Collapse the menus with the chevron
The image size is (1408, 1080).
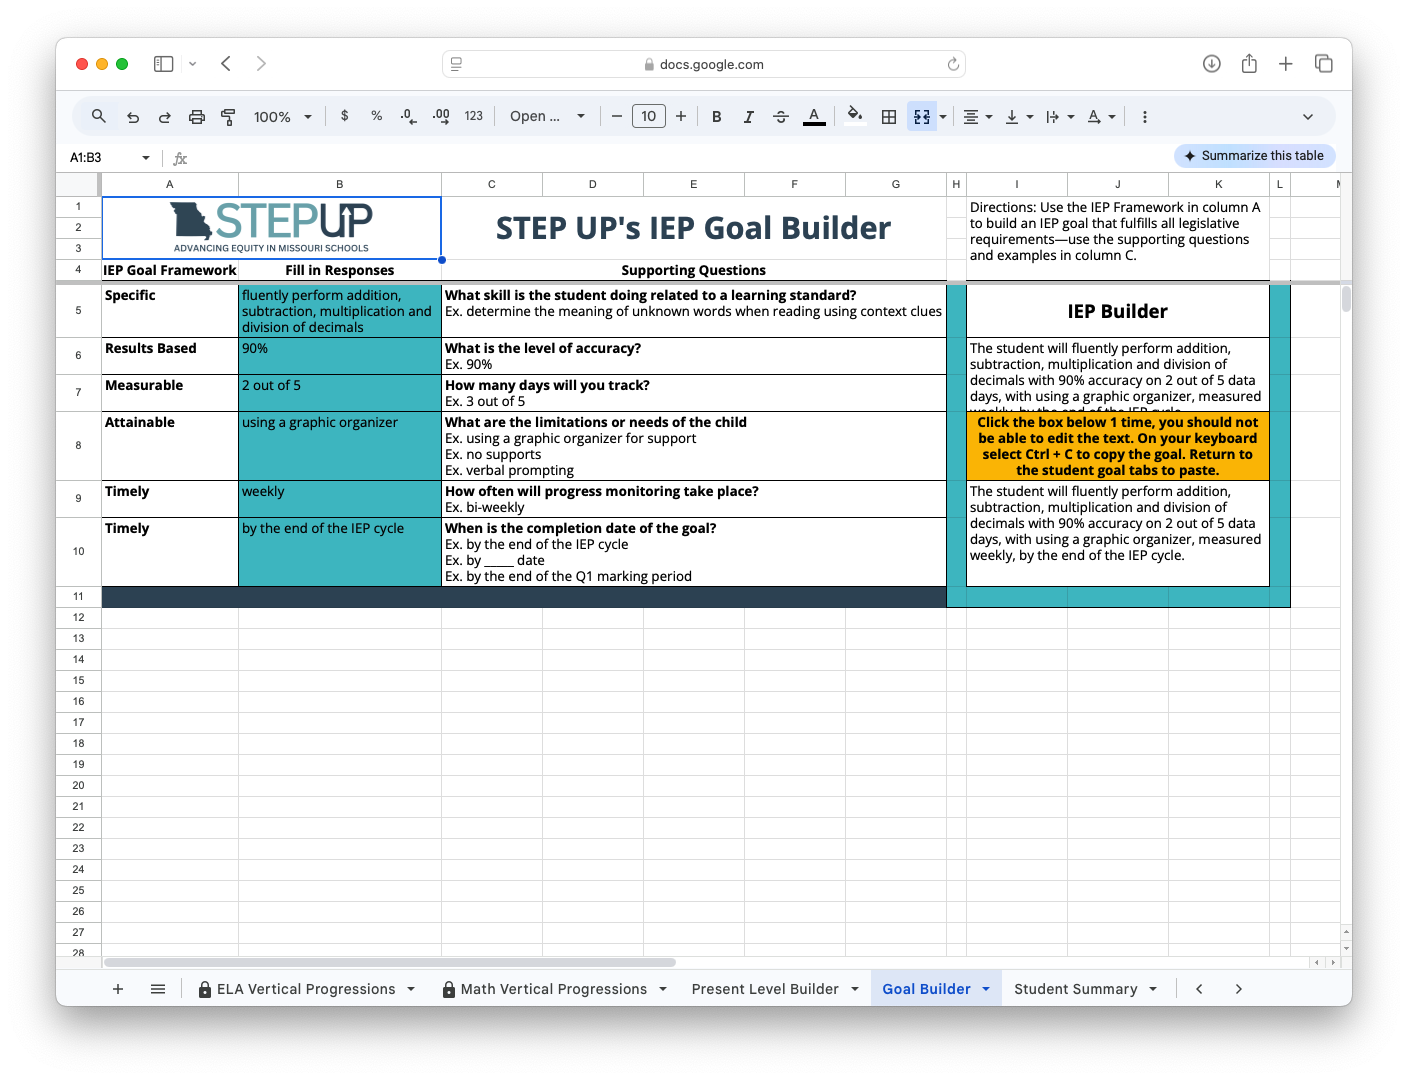tap(1308, 117)
